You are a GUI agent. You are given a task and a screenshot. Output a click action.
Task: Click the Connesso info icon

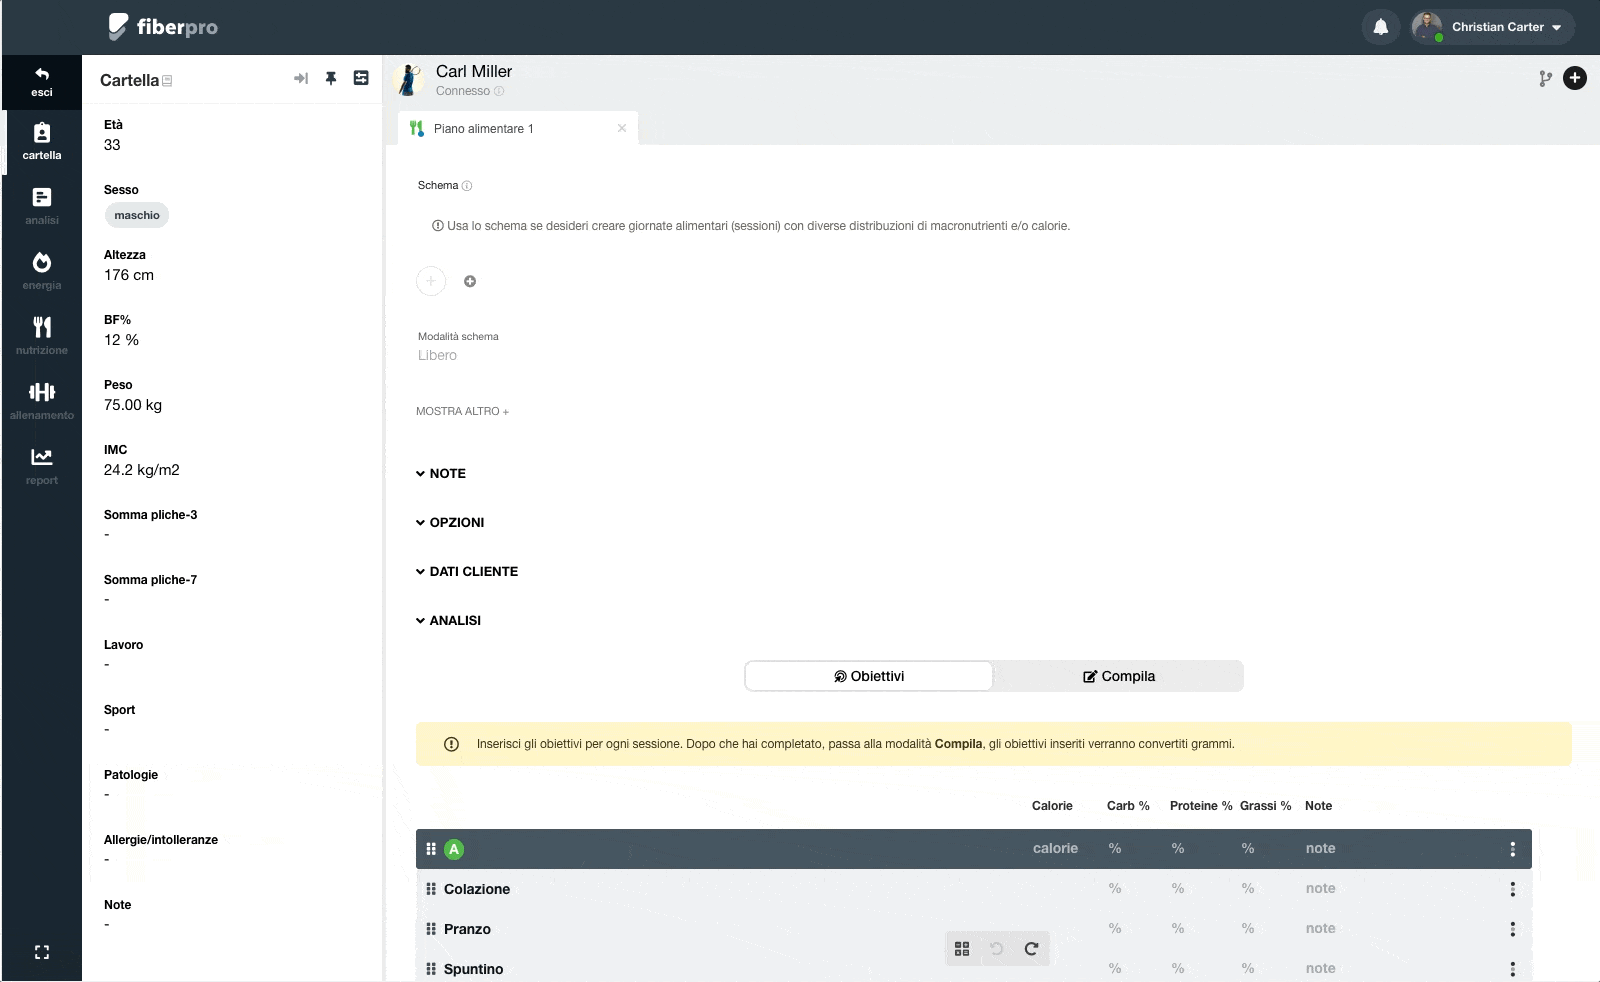(x=499, y=91)
